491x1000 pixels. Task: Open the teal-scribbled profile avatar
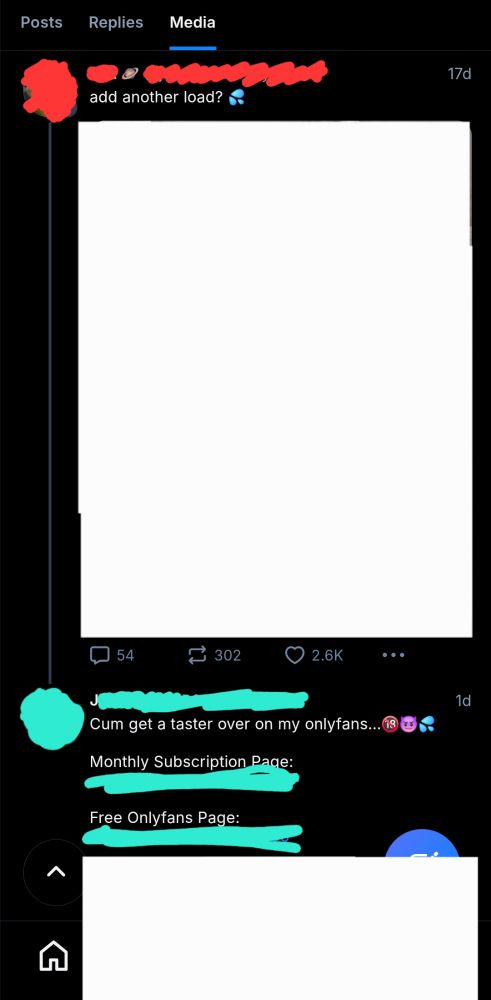[51, 719]
